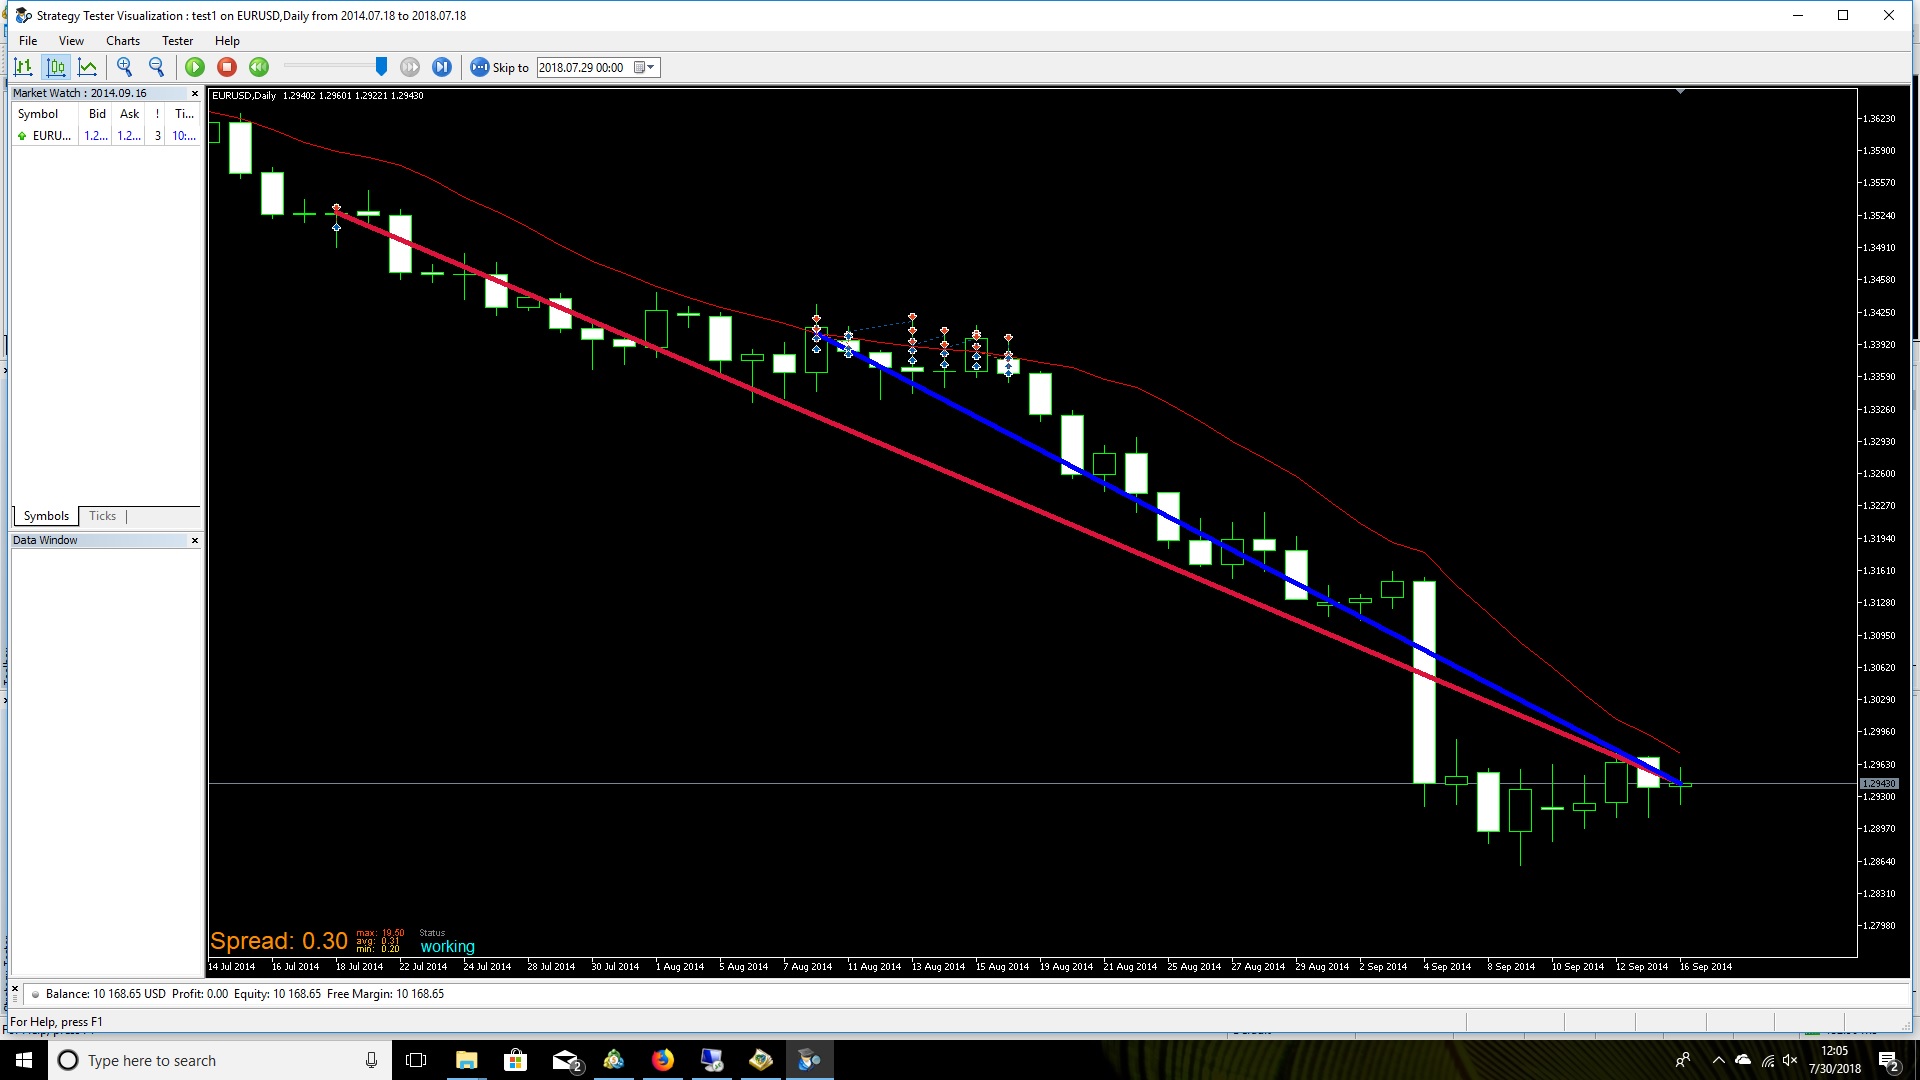
Task: Open the File menu
Action: pyautogui.click(x=28, y=41)
